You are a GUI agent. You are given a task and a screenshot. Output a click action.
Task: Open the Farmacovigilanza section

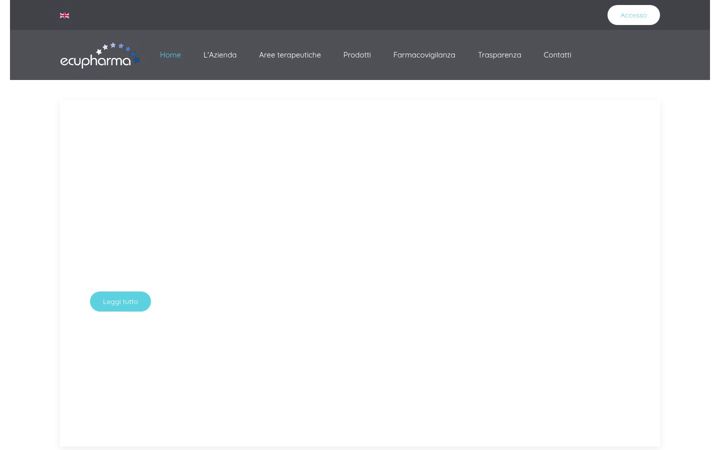coord(424,55)
